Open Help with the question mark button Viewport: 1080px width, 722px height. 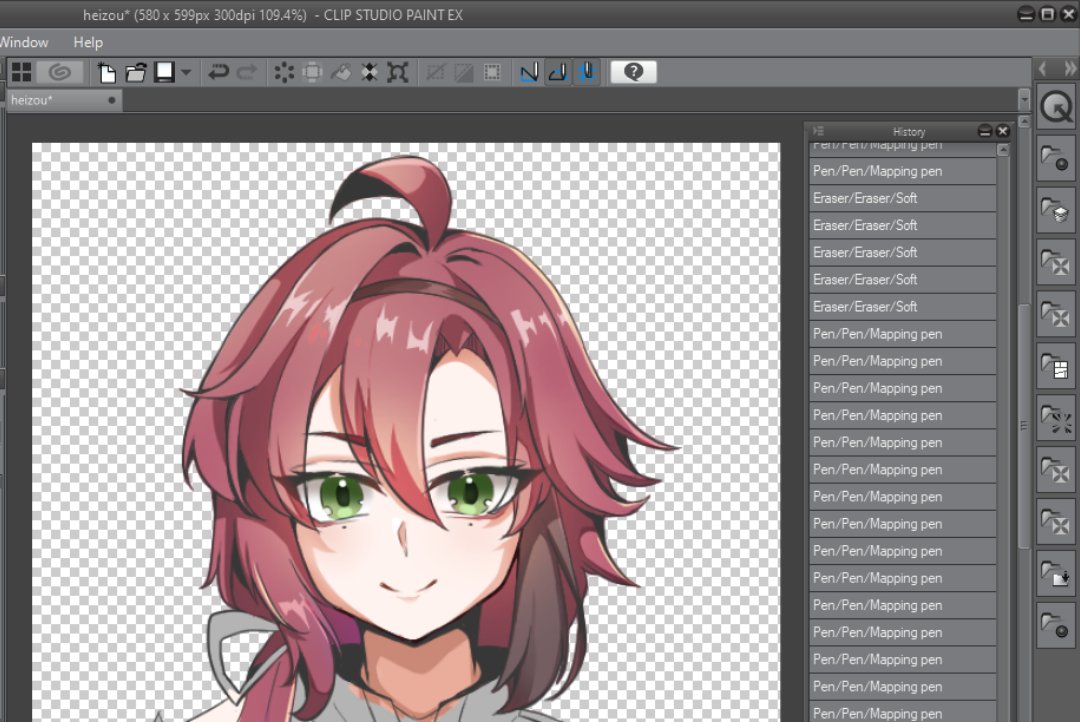(x=633, y=72)
